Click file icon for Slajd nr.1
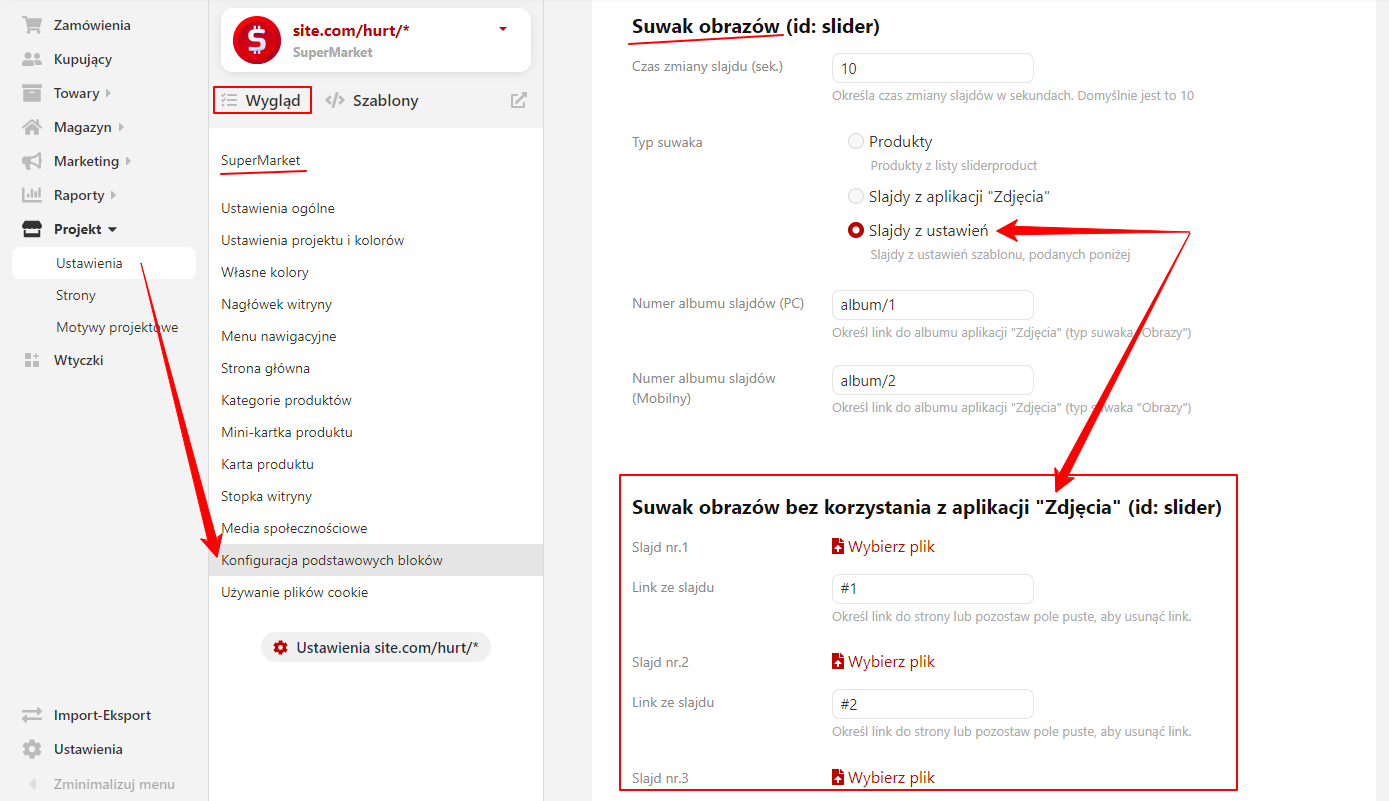Screen dimensions: 1389x801 click(x=838, y=546)
